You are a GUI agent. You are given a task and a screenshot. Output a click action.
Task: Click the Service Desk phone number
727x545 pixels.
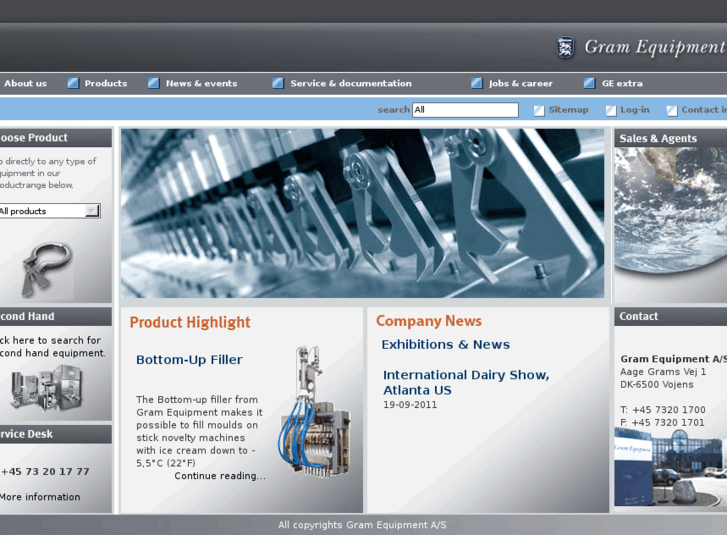pyautogui.click(x=45, y=472)
